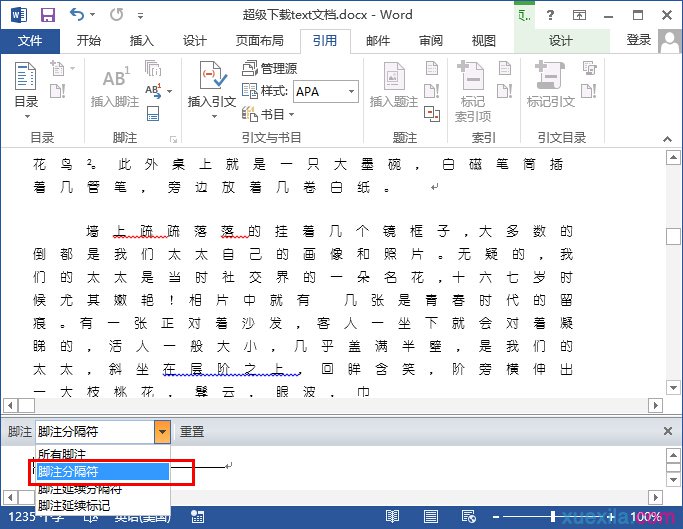This screenshot has height=529, width=683.
Task: Click the 重置 reset button in the footnote pane
Action: [192, 431]
